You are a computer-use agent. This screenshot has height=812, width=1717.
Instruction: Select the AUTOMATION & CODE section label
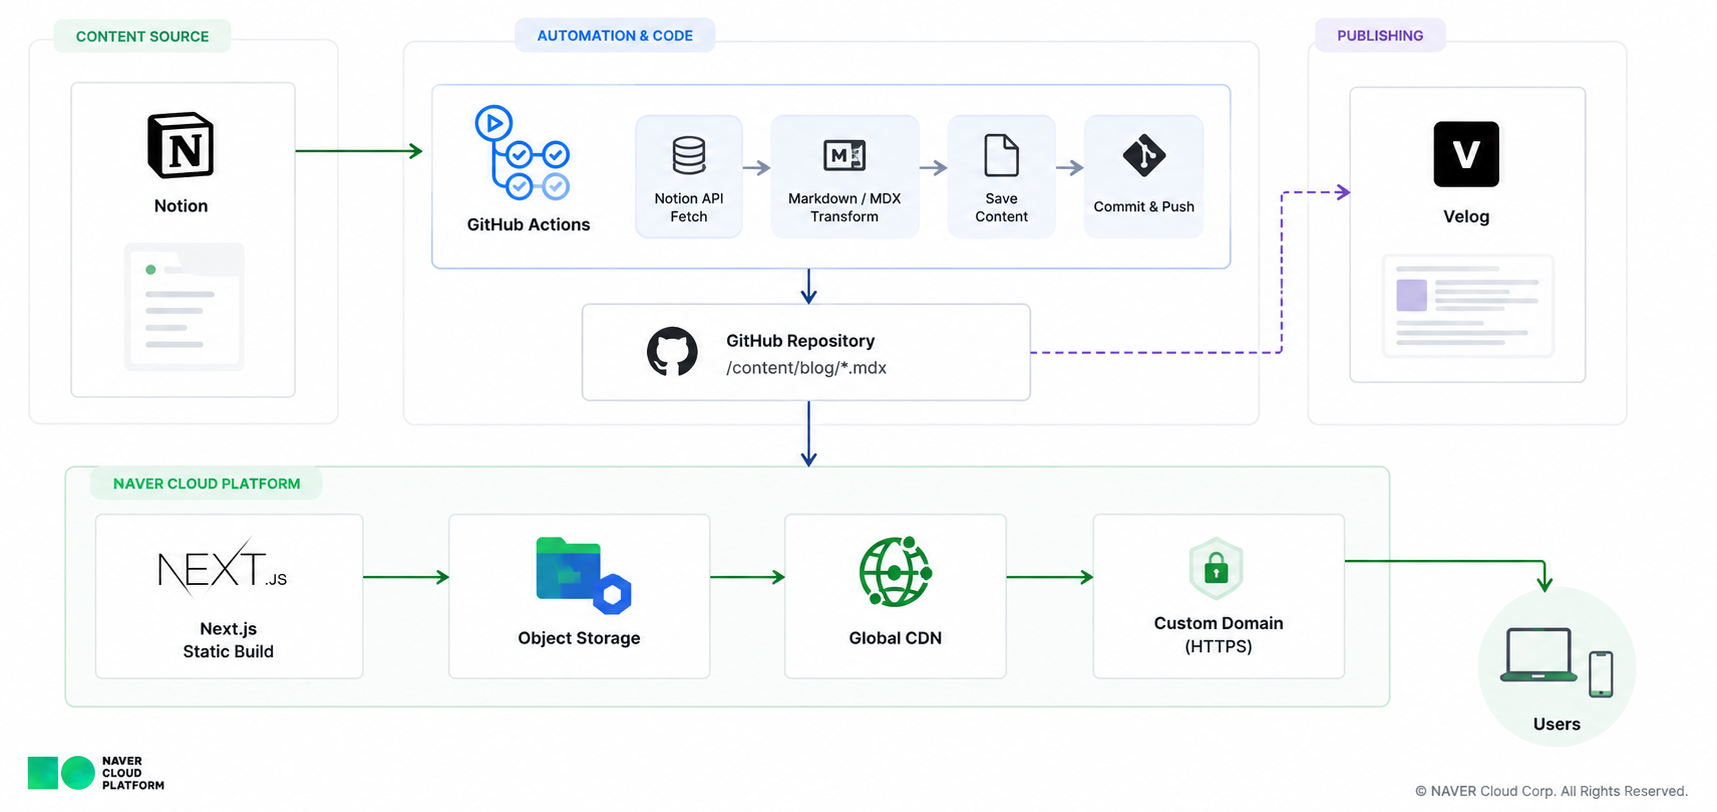tap(615, 35)
